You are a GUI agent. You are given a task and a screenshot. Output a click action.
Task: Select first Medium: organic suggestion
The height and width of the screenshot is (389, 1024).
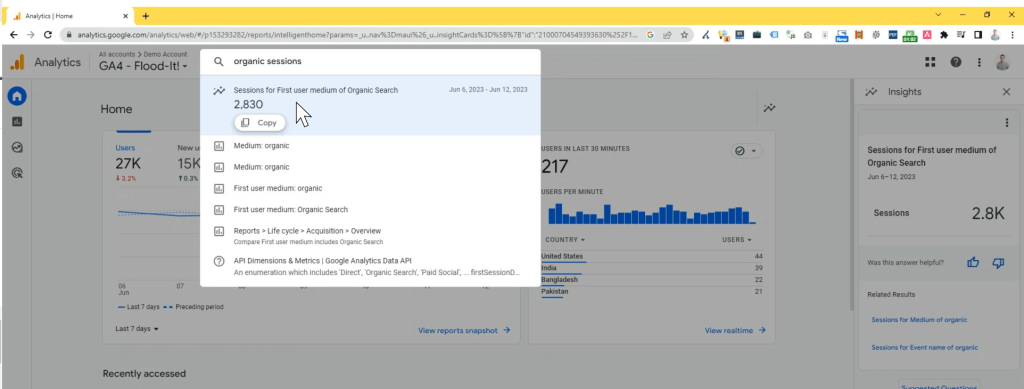click(x=370, y=146)
